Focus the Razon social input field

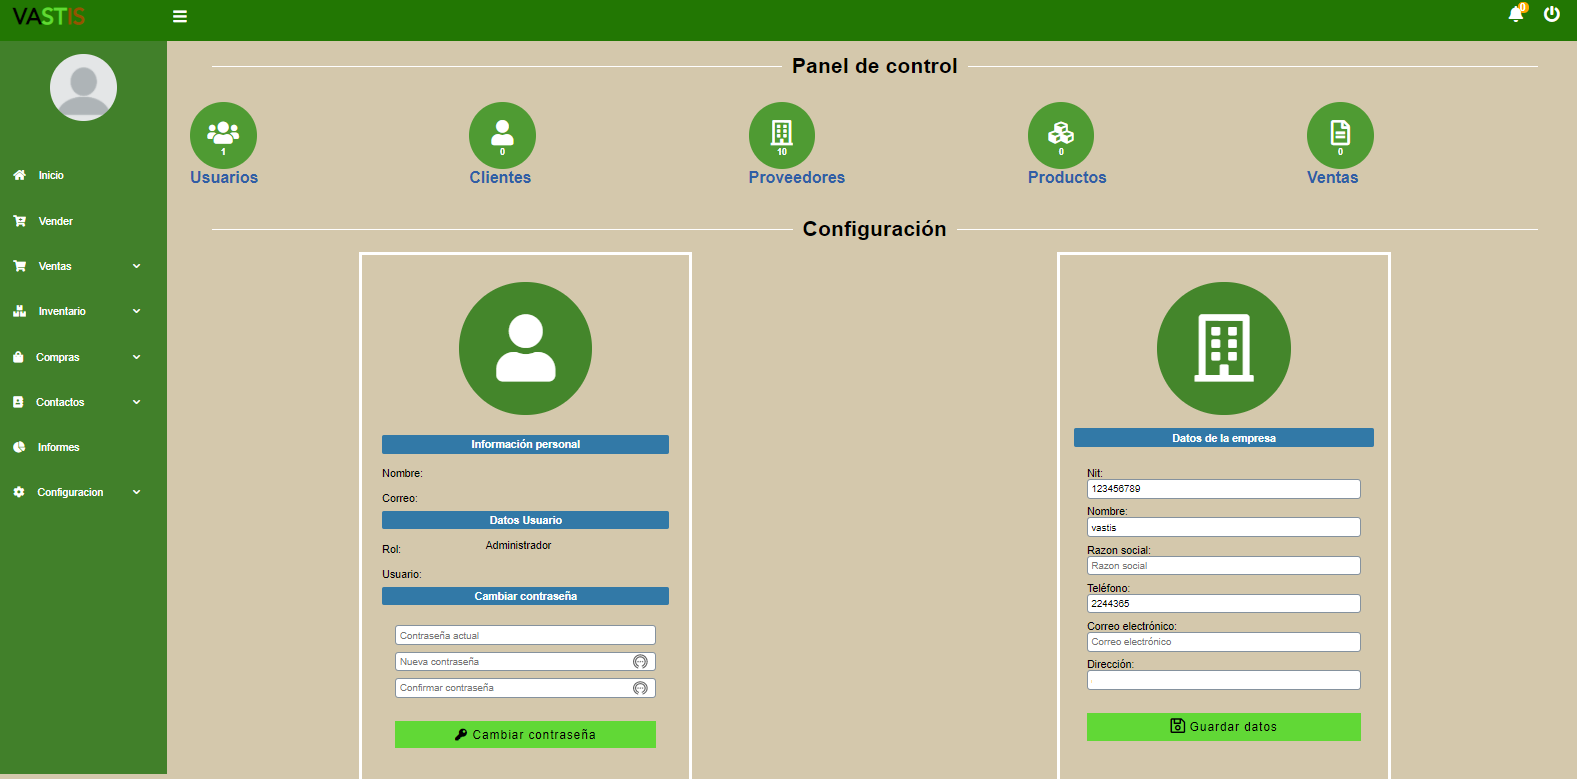pyautogui.click(x=1224, y=565)
